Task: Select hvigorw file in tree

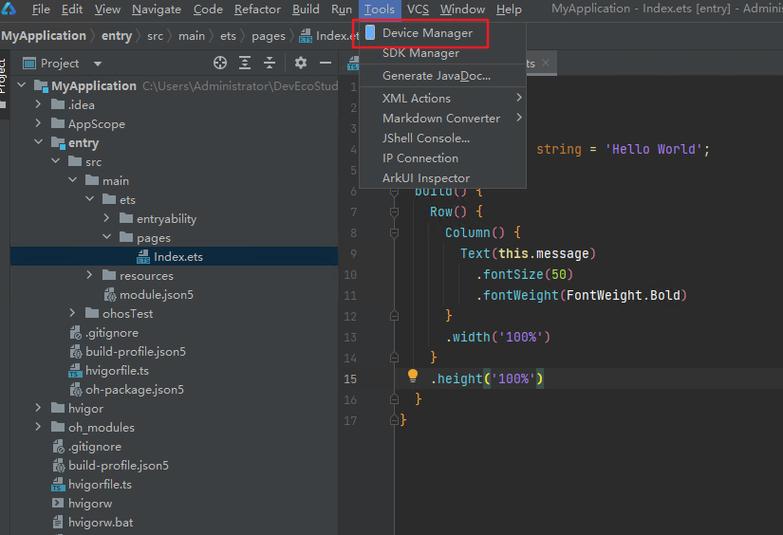Action: pos(90,504)
